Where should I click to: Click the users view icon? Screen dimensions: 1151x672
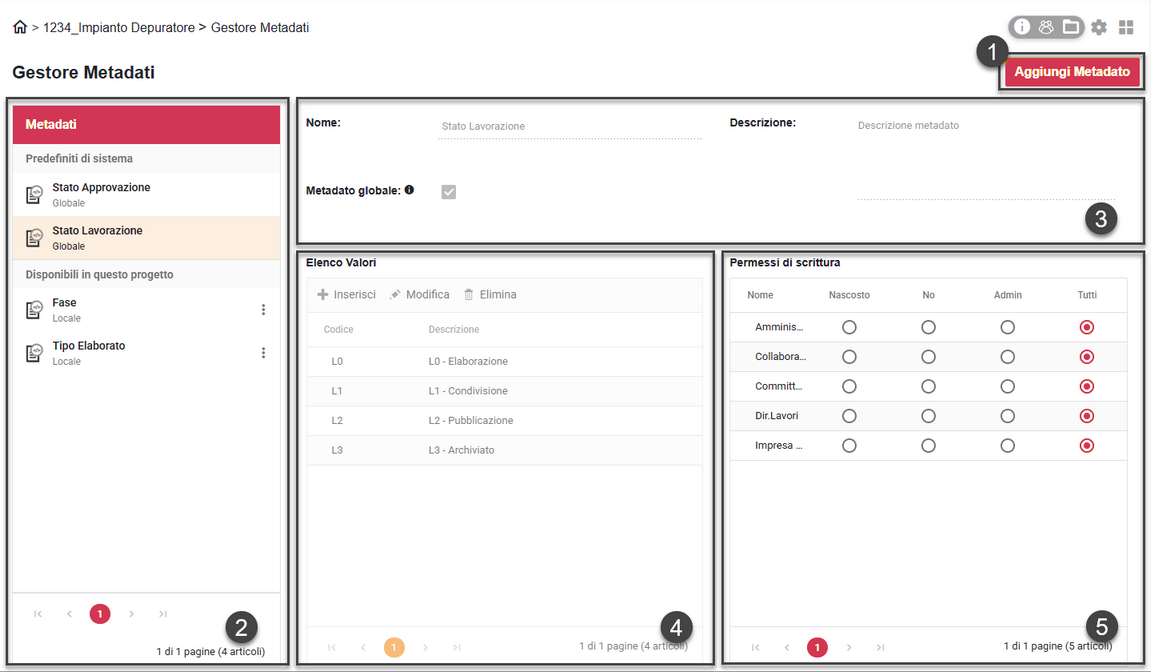(1046, 27)
